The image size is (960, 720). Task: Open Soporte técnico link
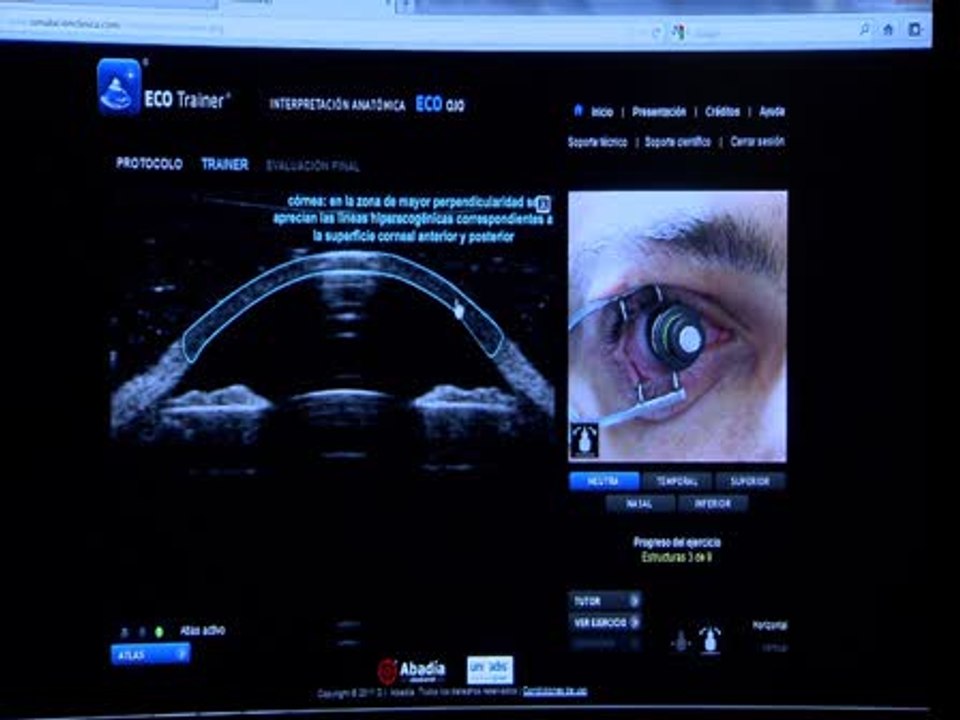(598, 142)
